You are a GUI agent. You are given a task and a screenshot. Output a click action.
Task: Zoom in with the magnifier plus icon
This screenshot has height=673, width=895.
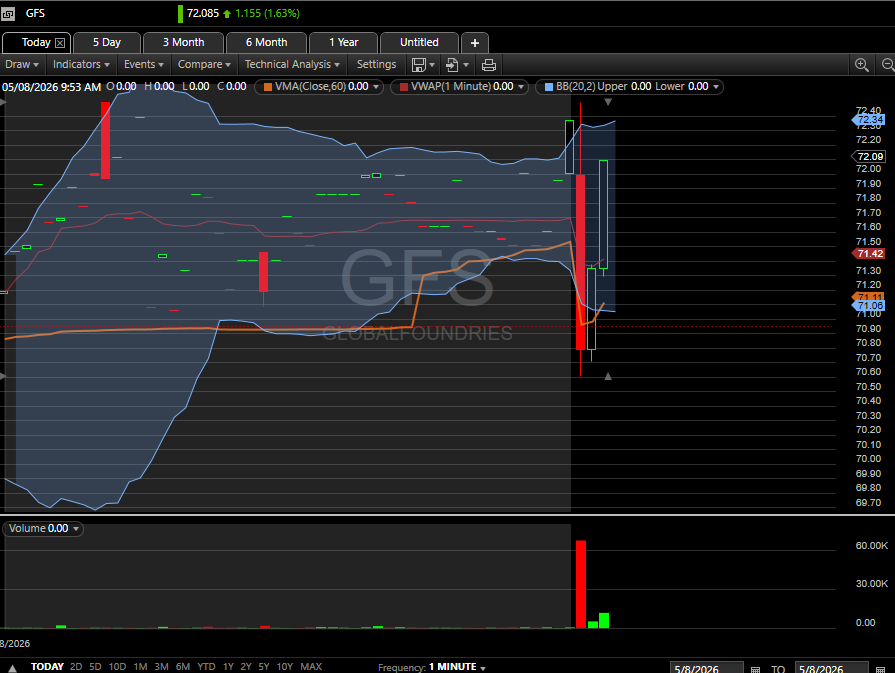pyautogui.click(x=861, y=65)
